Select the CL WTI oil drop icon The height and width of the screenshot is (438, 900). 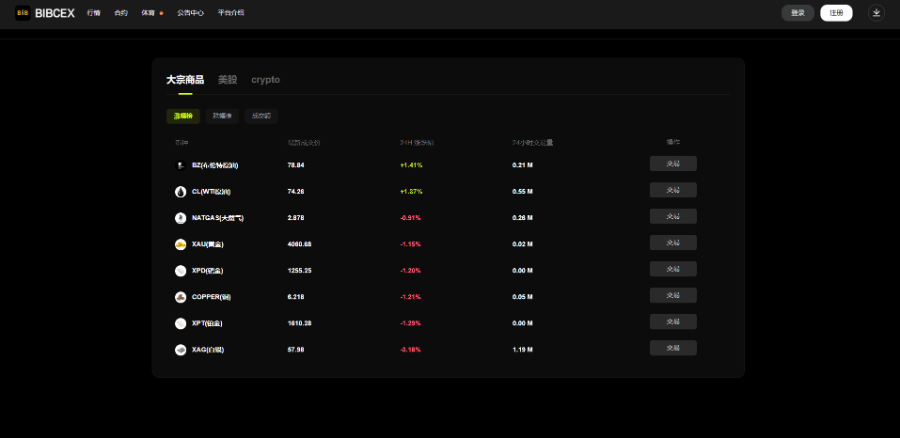click(180, 192)
